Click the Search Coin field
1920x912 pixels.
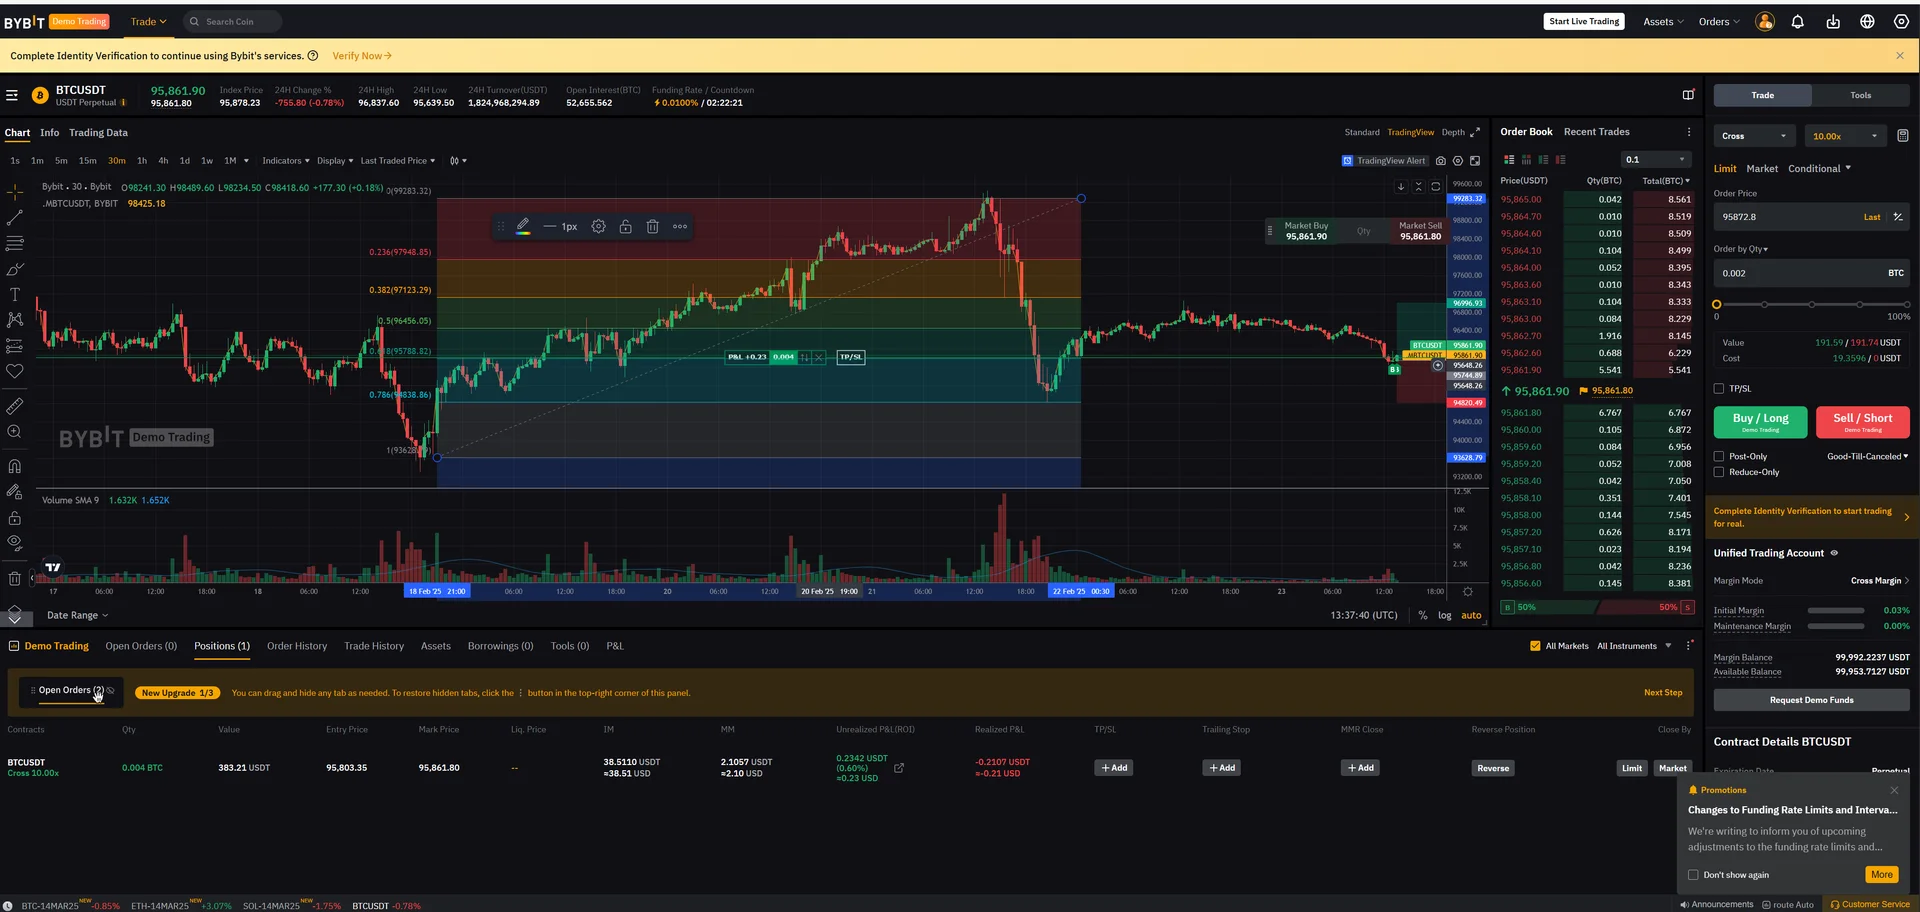click(x=232, y=22)
